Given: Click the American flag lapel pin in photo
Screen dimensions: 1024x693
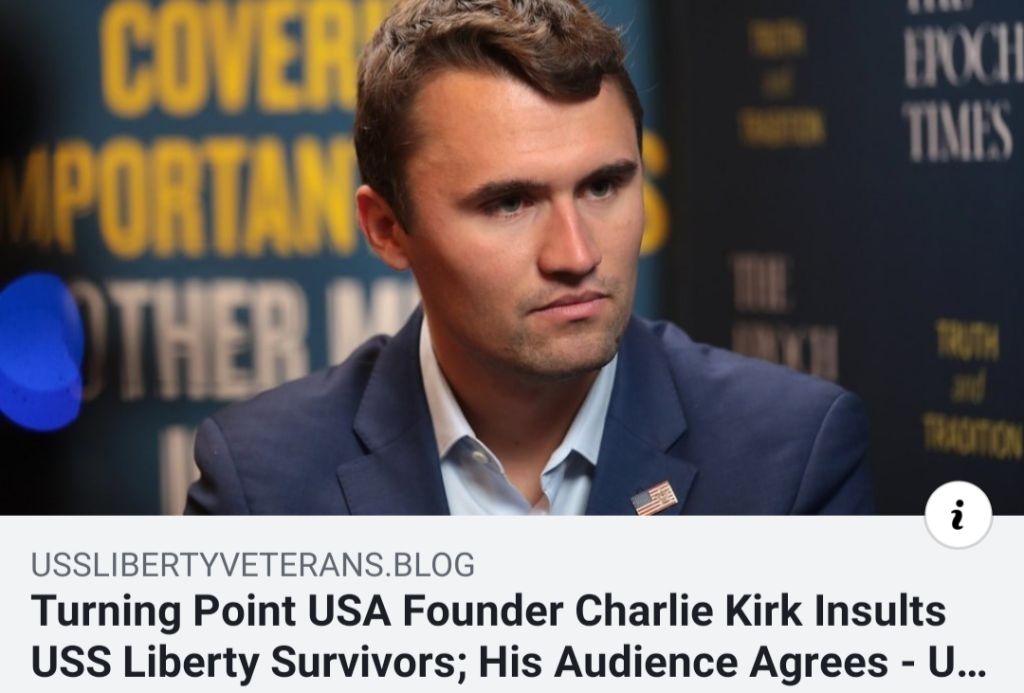Looking at the screenshot, I should tap(654, 498).
